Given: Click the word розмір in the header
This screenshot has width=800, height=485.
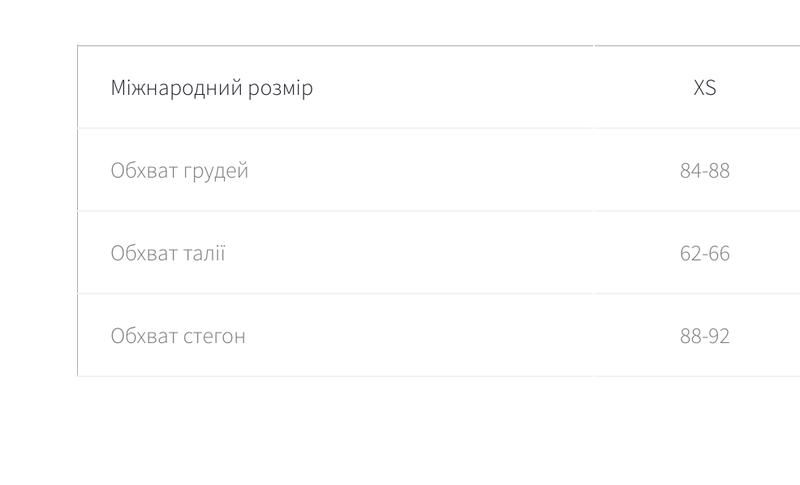Looking at the screenshot, I should tap(281, 89).
